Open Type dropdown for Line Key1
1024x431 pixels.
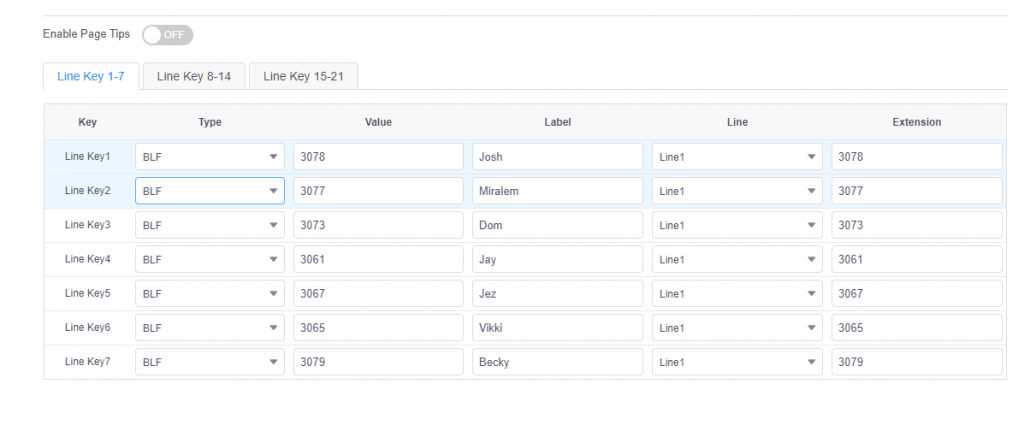(210, 157)
